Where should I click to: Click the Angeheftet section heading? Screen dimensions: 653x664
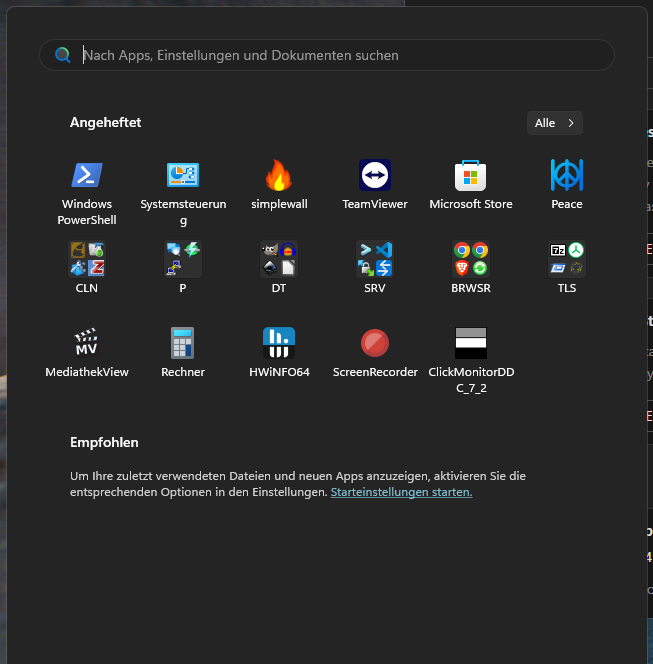click(105, 122)
